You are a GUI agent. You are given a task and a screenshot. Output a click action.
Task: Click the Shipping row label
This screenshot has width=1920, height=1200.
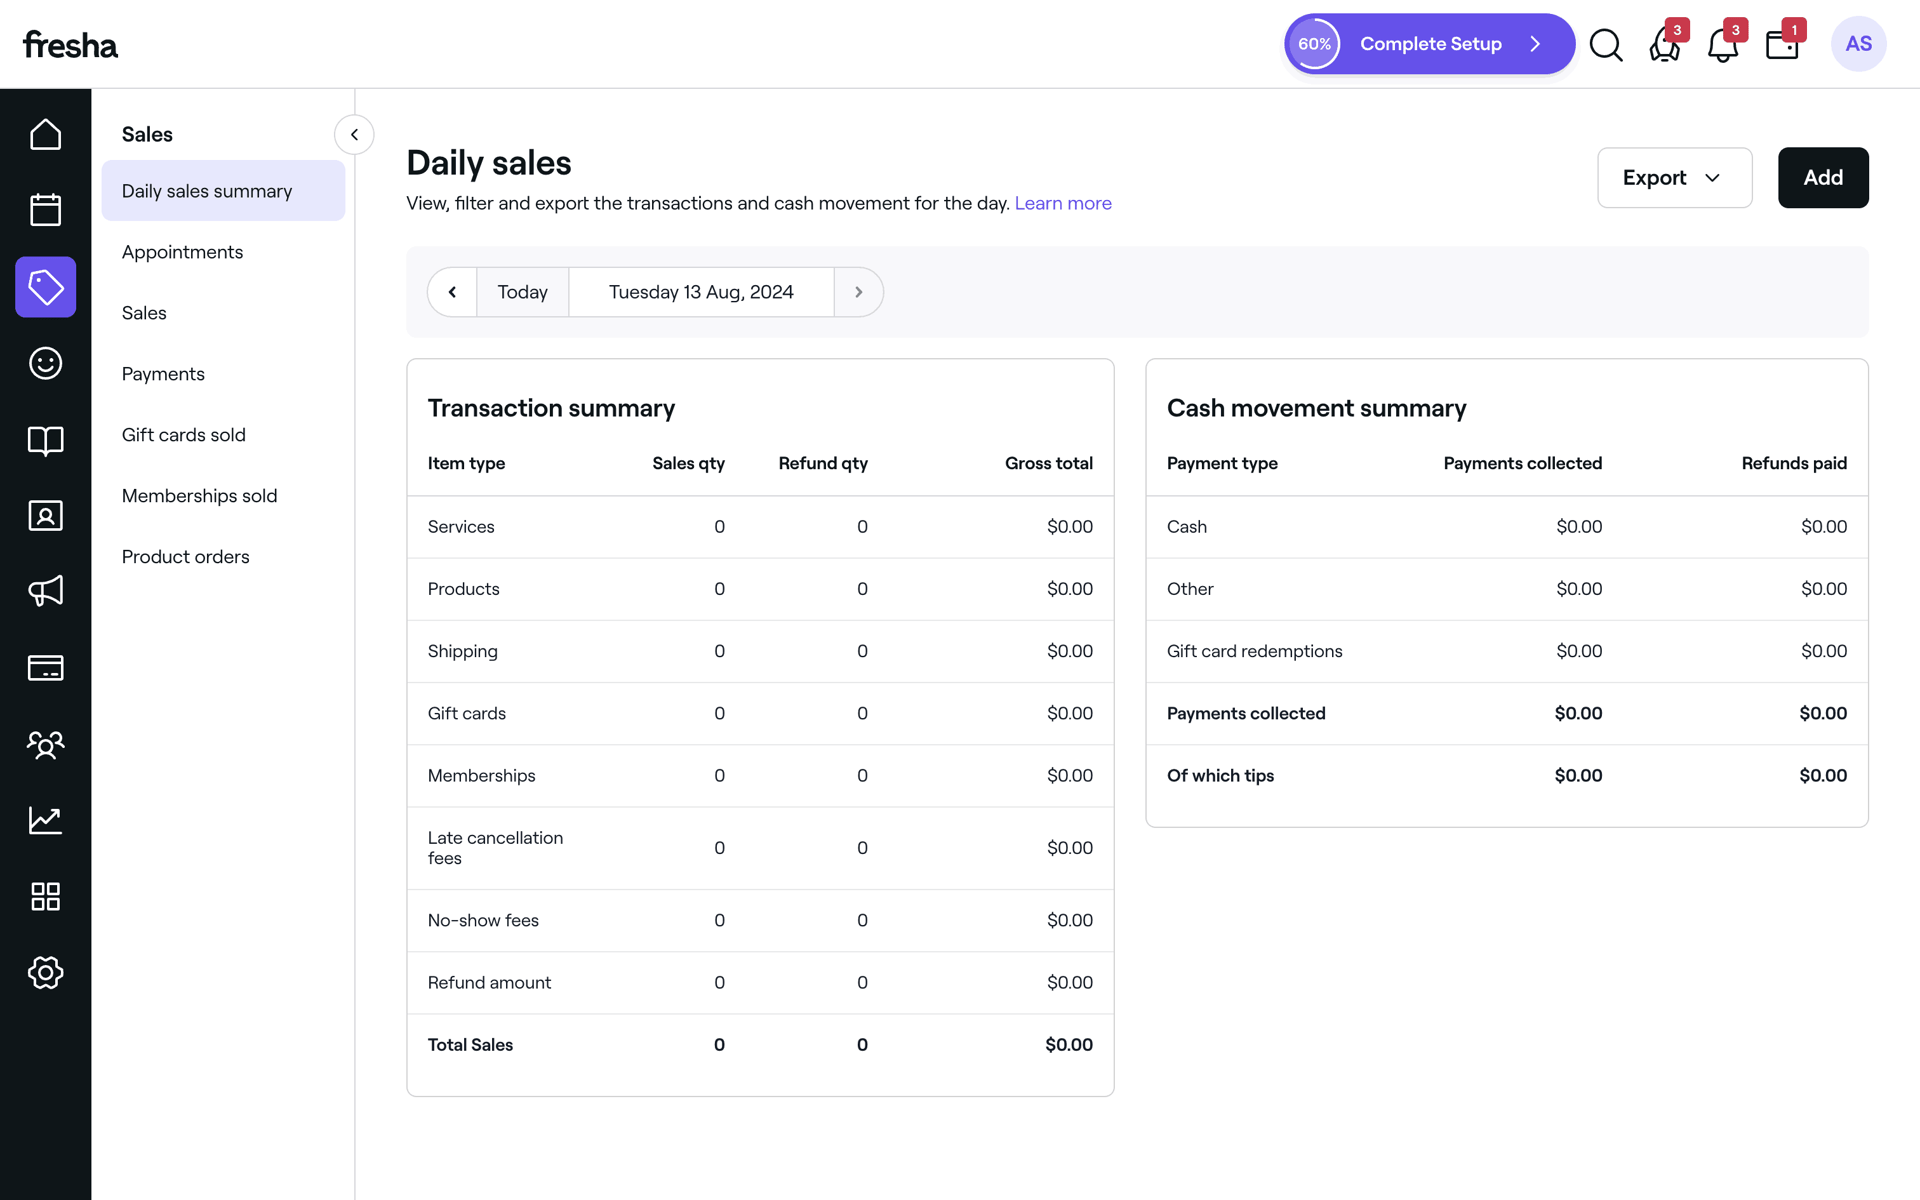(x=462, y=651)
